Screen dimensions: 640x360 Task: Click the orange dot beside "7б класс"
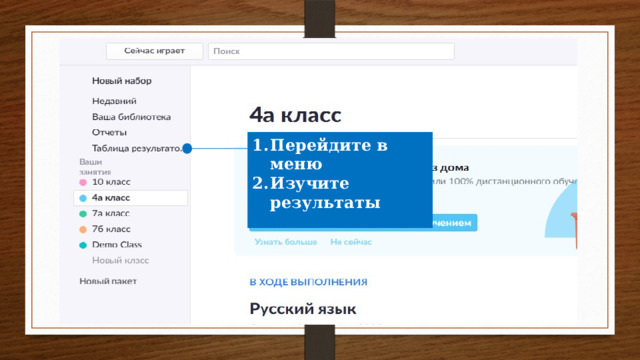pyautogui.click(x=83, y=229)
